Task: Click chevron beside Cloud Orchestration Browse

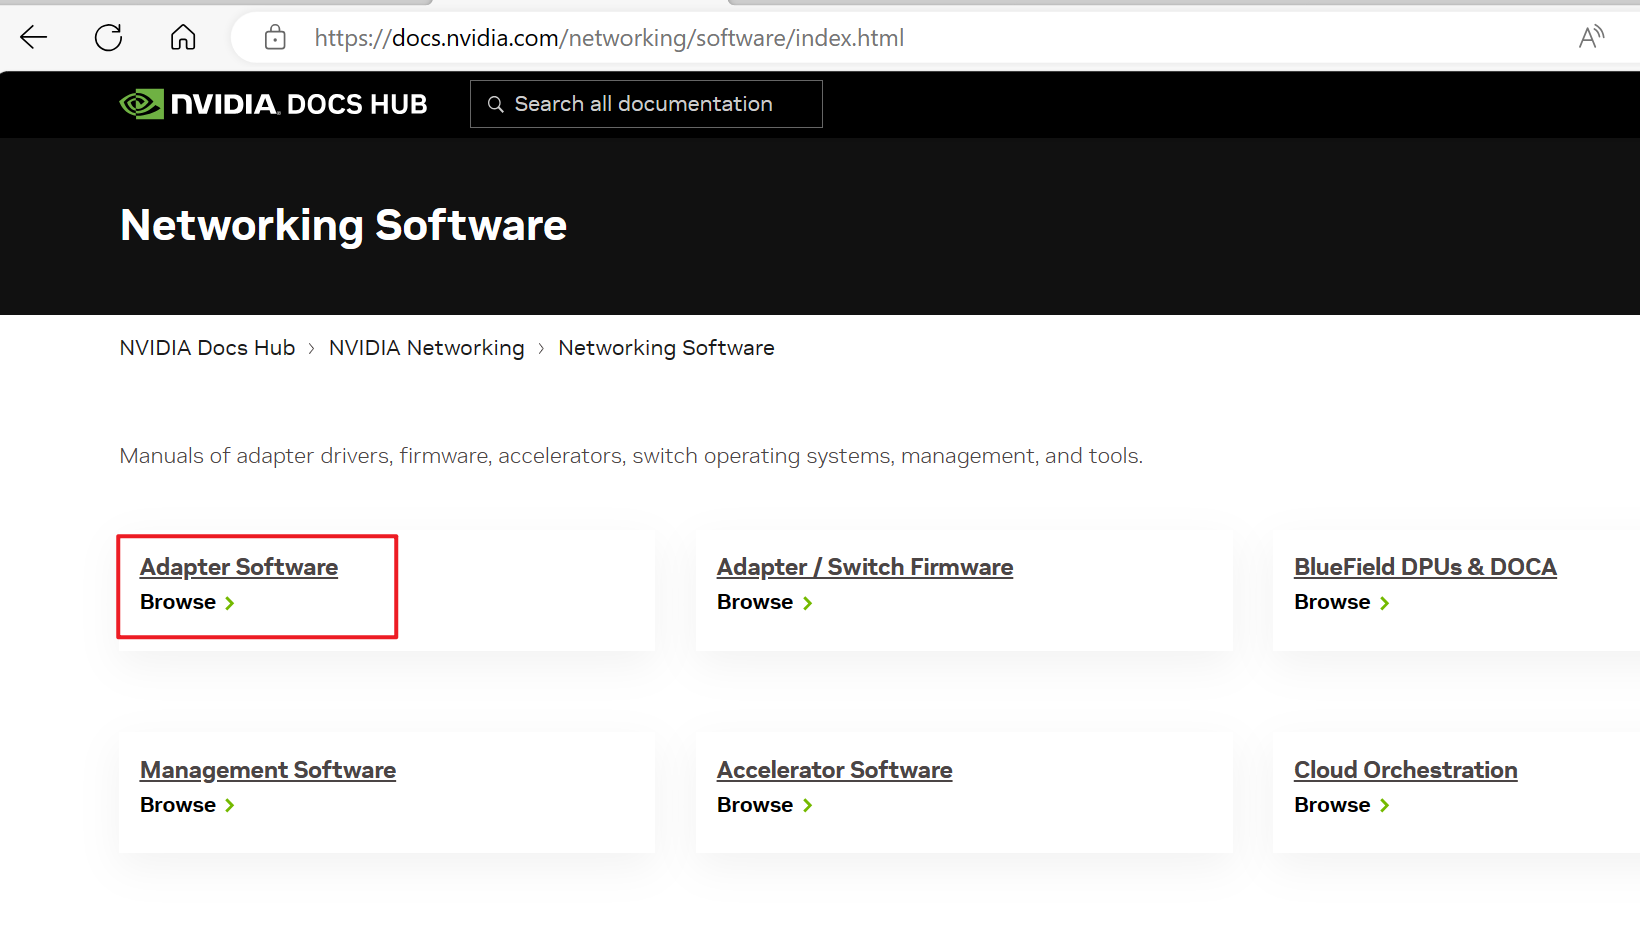Action: [x=1385, y=805]
